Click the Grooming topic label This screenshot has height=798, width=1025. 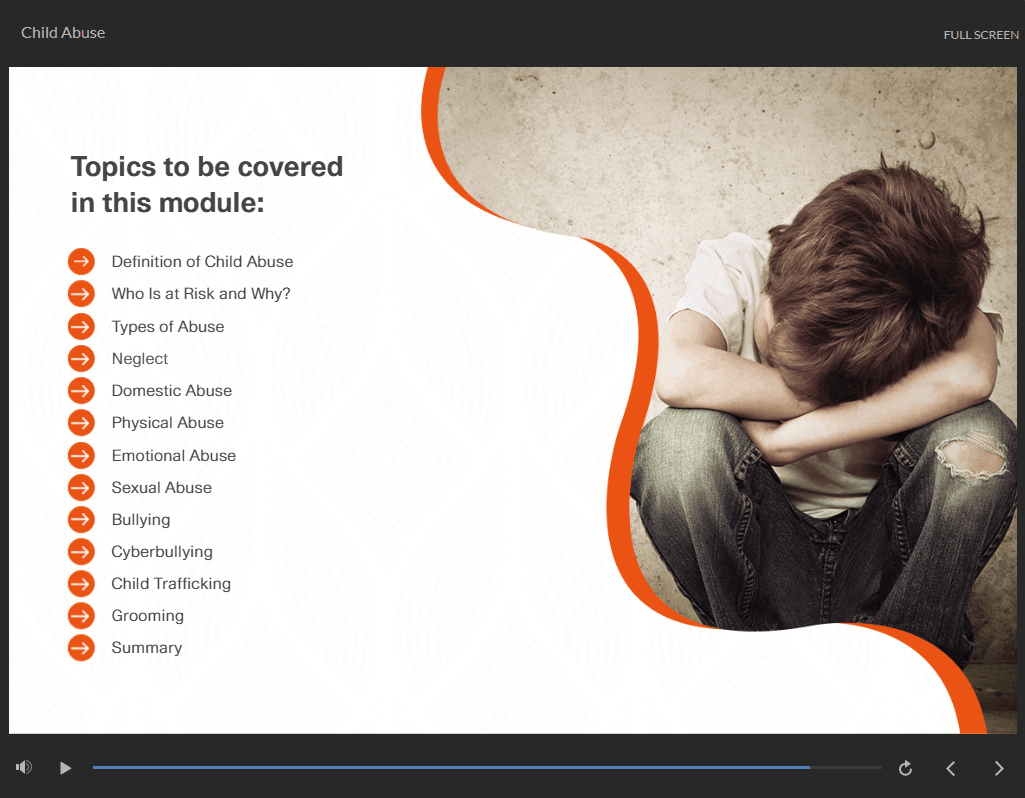click(148, 616)
